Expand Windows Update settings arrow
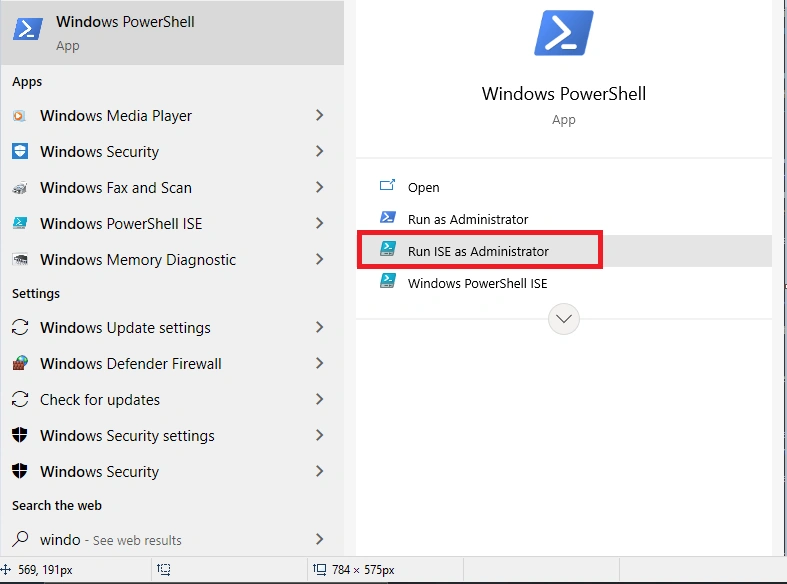 [x=320, y=327]
